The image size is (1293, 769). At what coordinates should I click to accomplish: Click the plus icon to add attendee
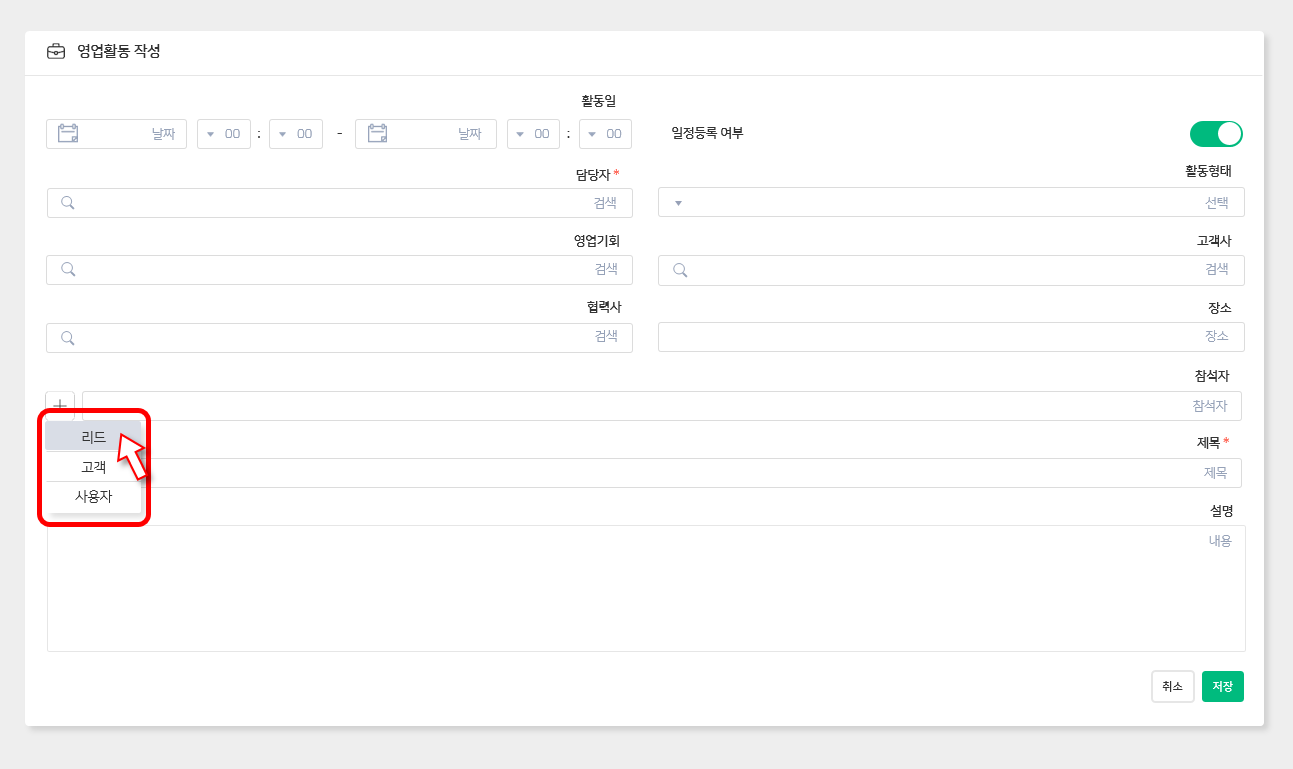(x=60, y=405)
